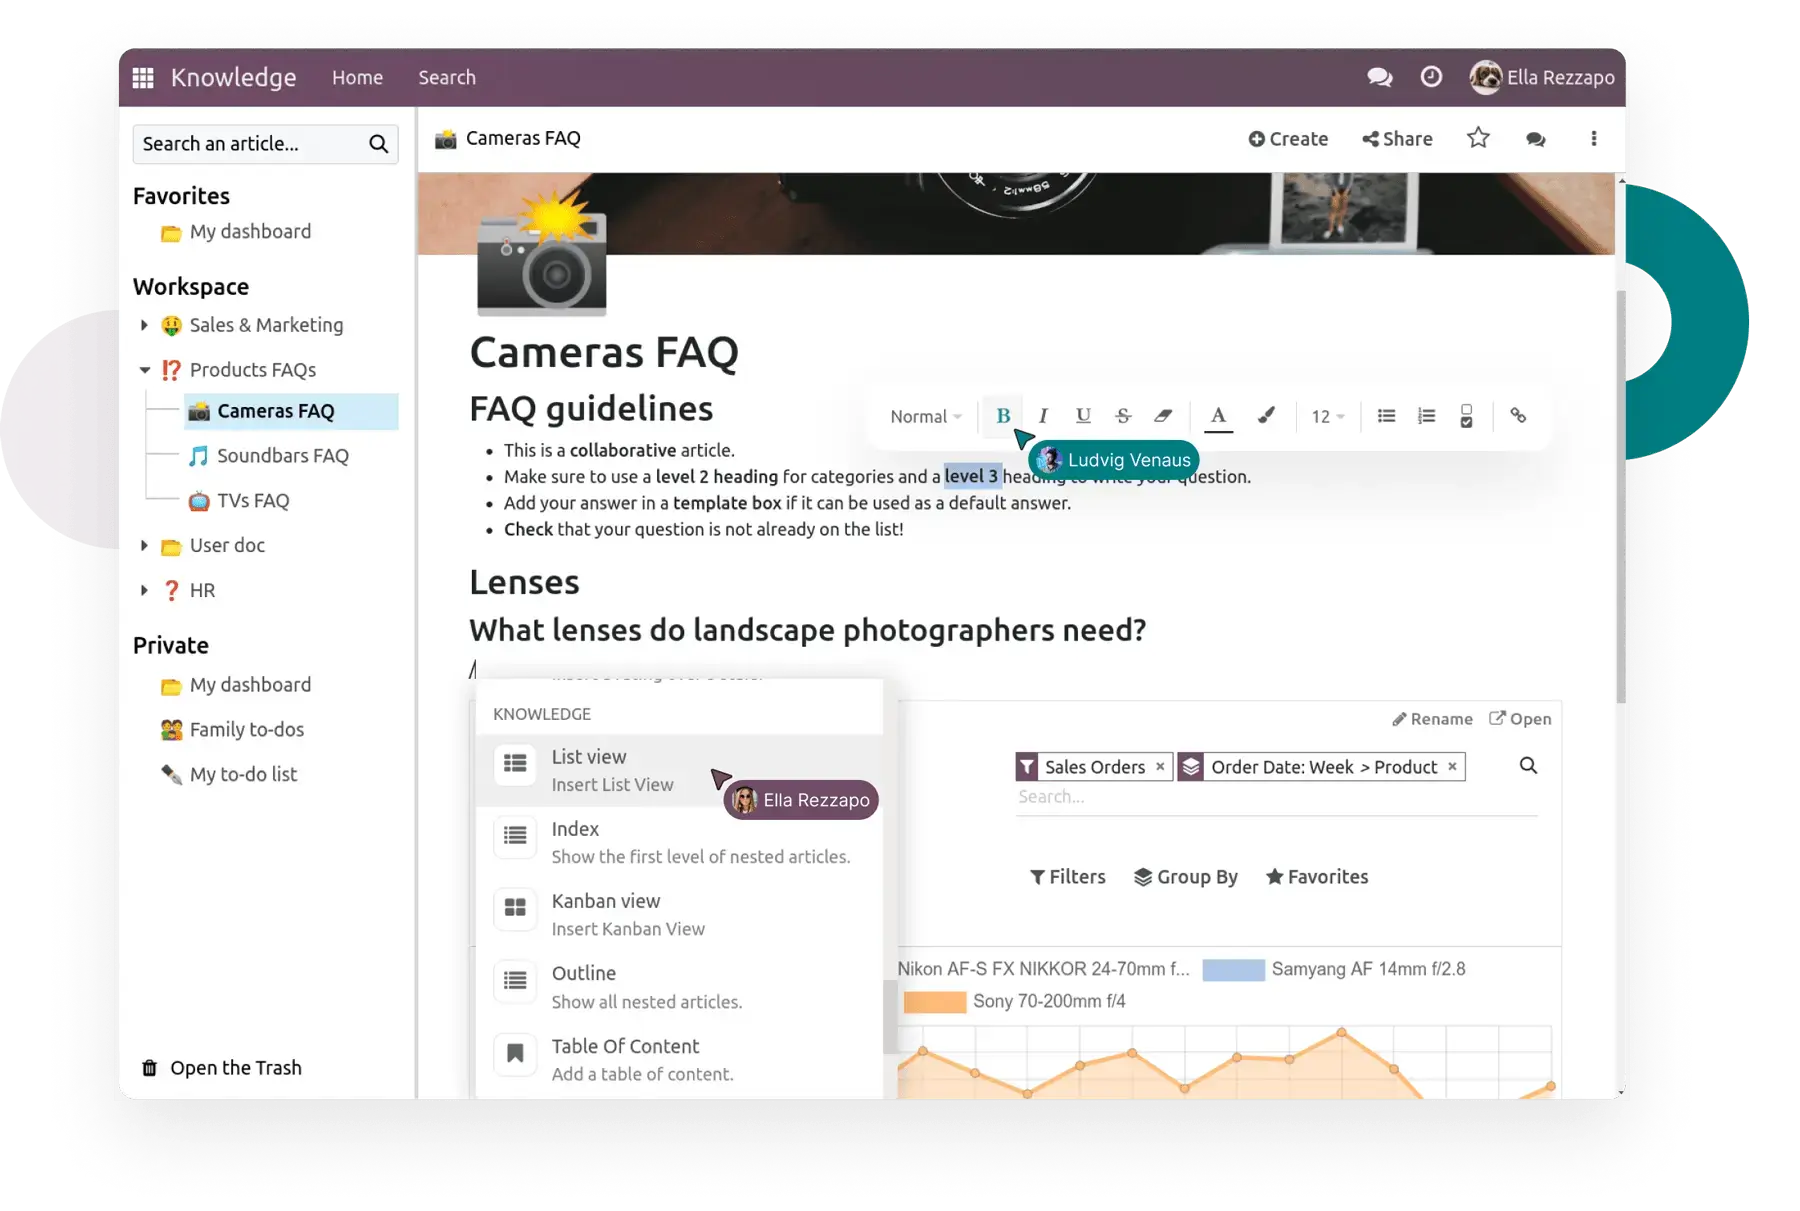
Task: Insert a checklist using the toolbar icon
Action: tap(1467, 415)
